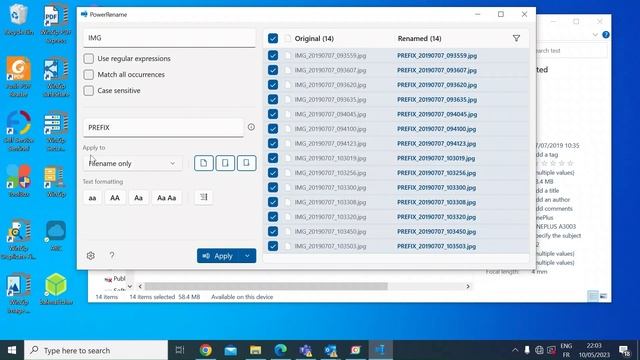Click the taskbar clock showing 22:03
Screen dimensions: 640x360
(x=594, y=350)
